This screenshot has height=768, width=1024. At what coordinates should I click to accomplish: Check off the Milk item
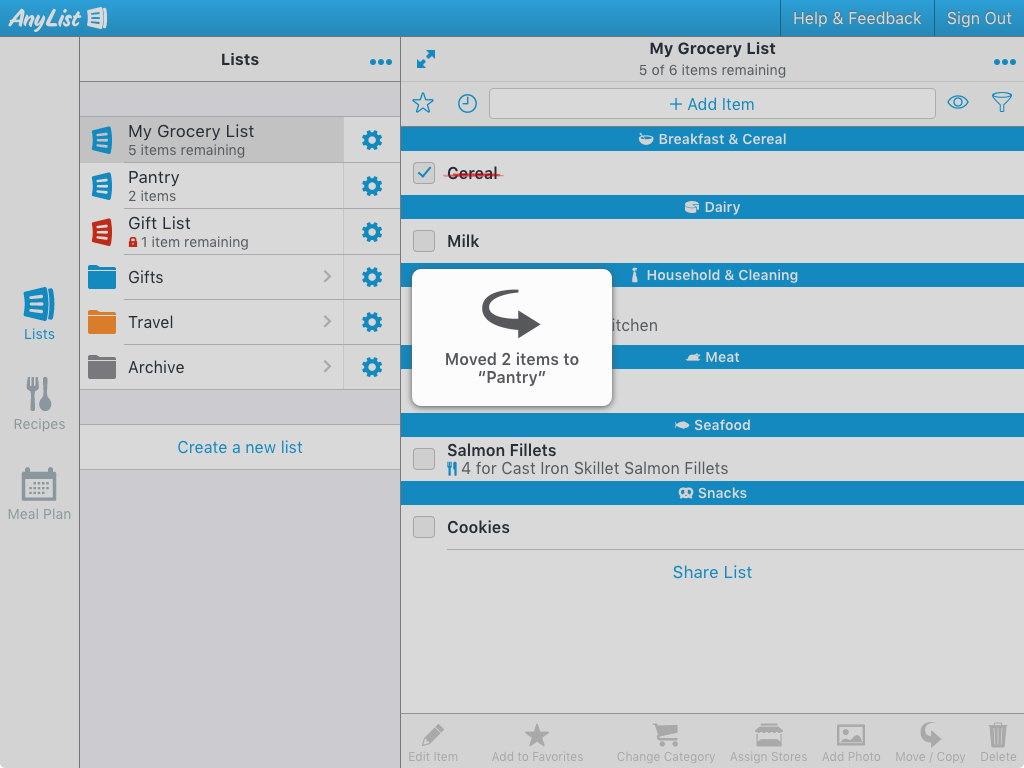tap(424, 241)
